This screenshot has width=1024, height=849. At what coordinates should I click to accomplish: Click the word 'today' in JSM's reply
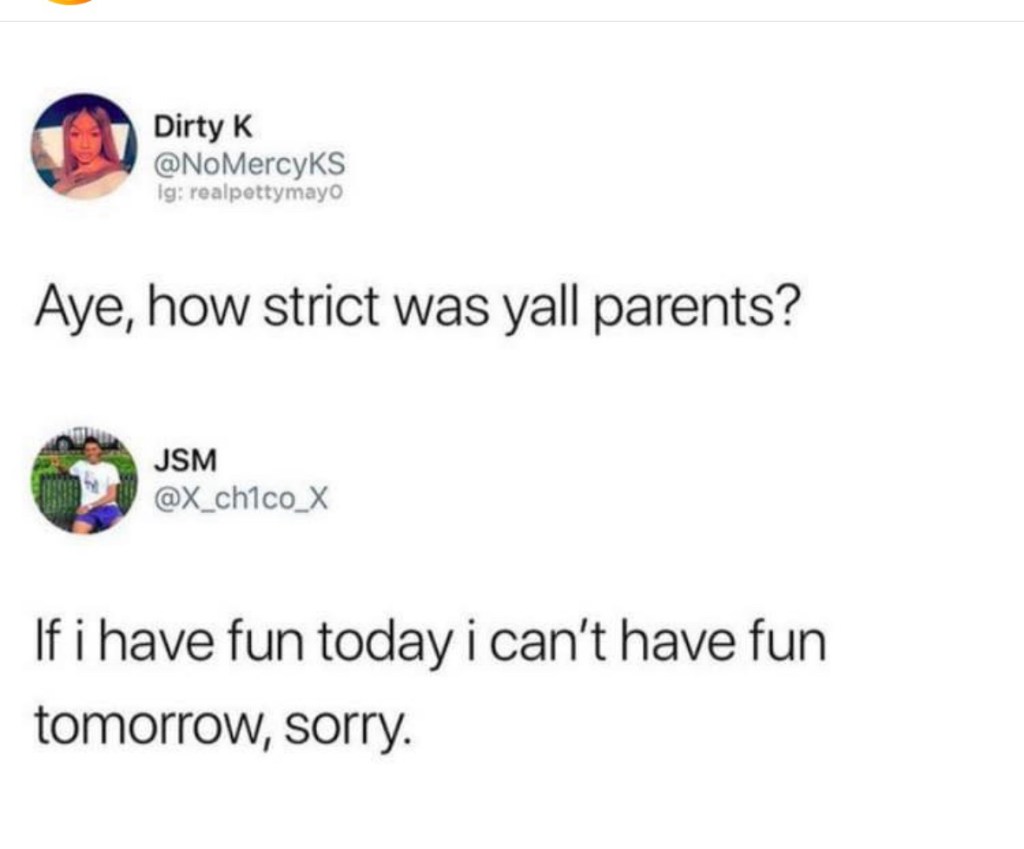[385, 643]
